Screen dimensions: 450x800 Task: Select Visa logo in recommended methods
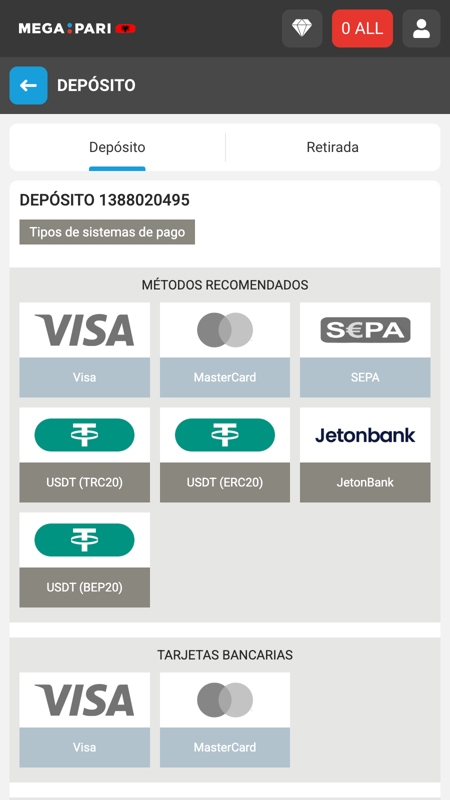coord(85,330)
